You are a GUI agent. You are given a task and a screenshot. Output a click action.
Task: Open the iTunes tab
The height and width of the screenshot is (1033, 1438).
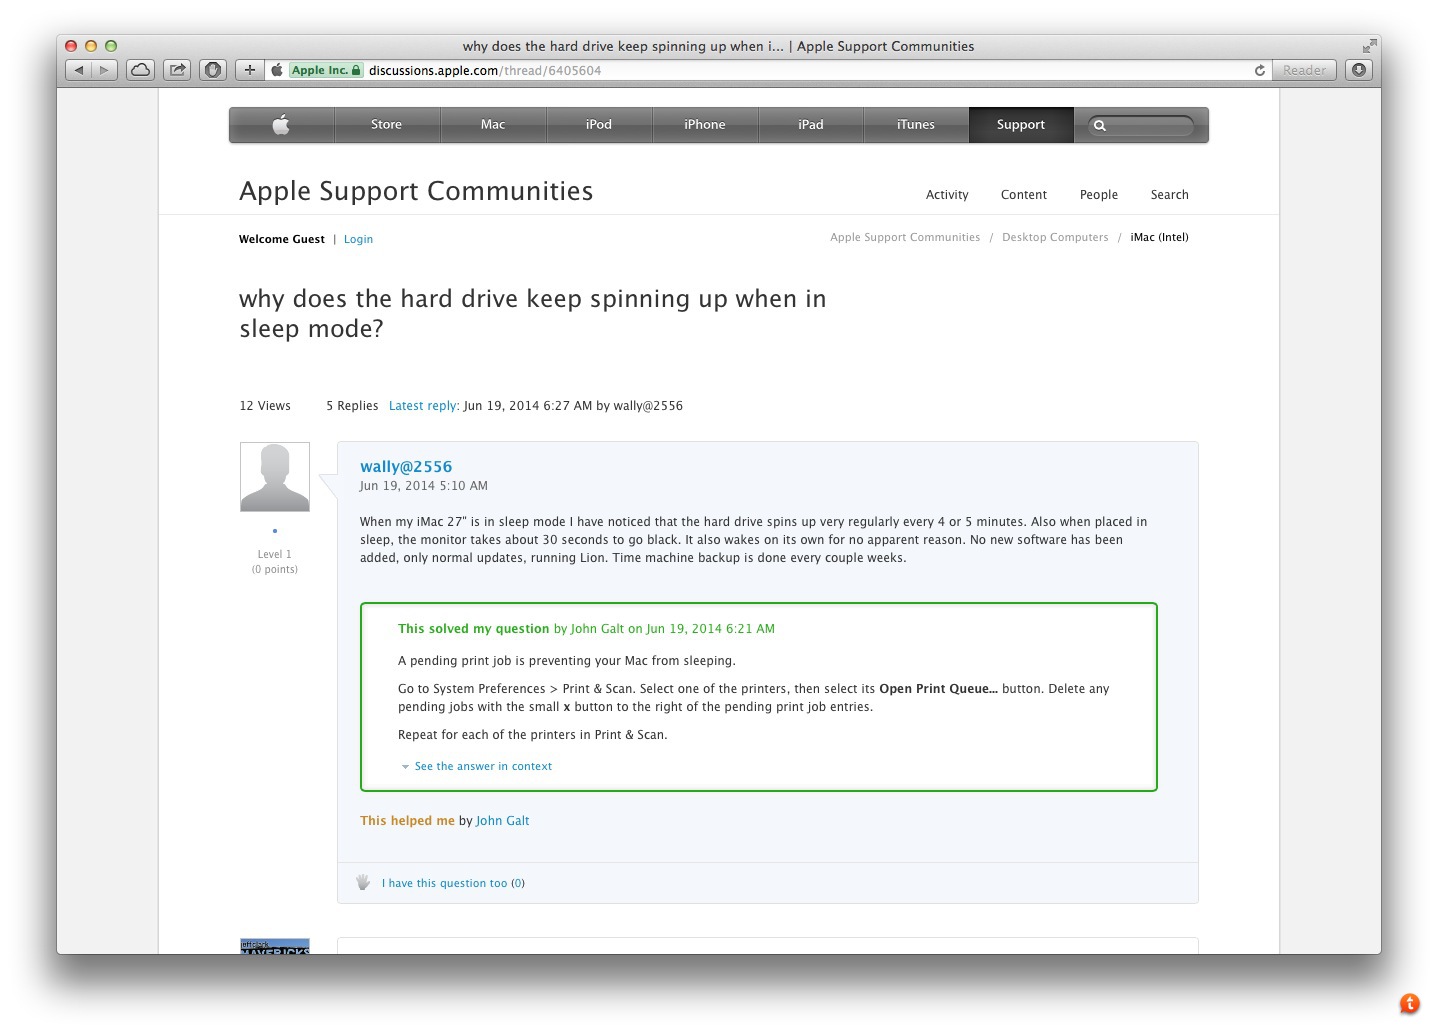click(916, 125)
